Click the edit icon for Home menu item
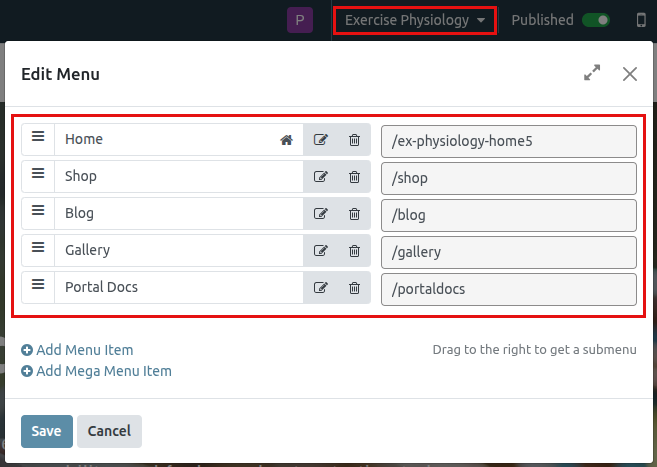 321,140
